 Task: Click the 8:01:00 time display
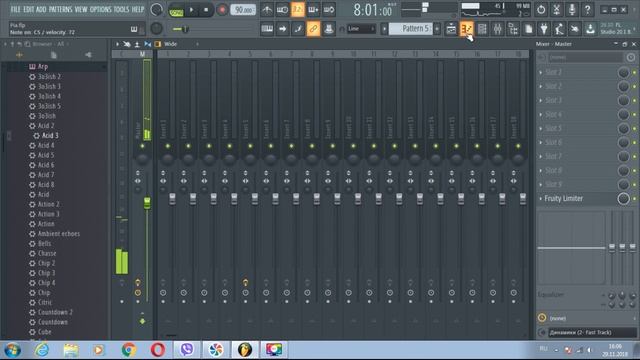[373, 10]
